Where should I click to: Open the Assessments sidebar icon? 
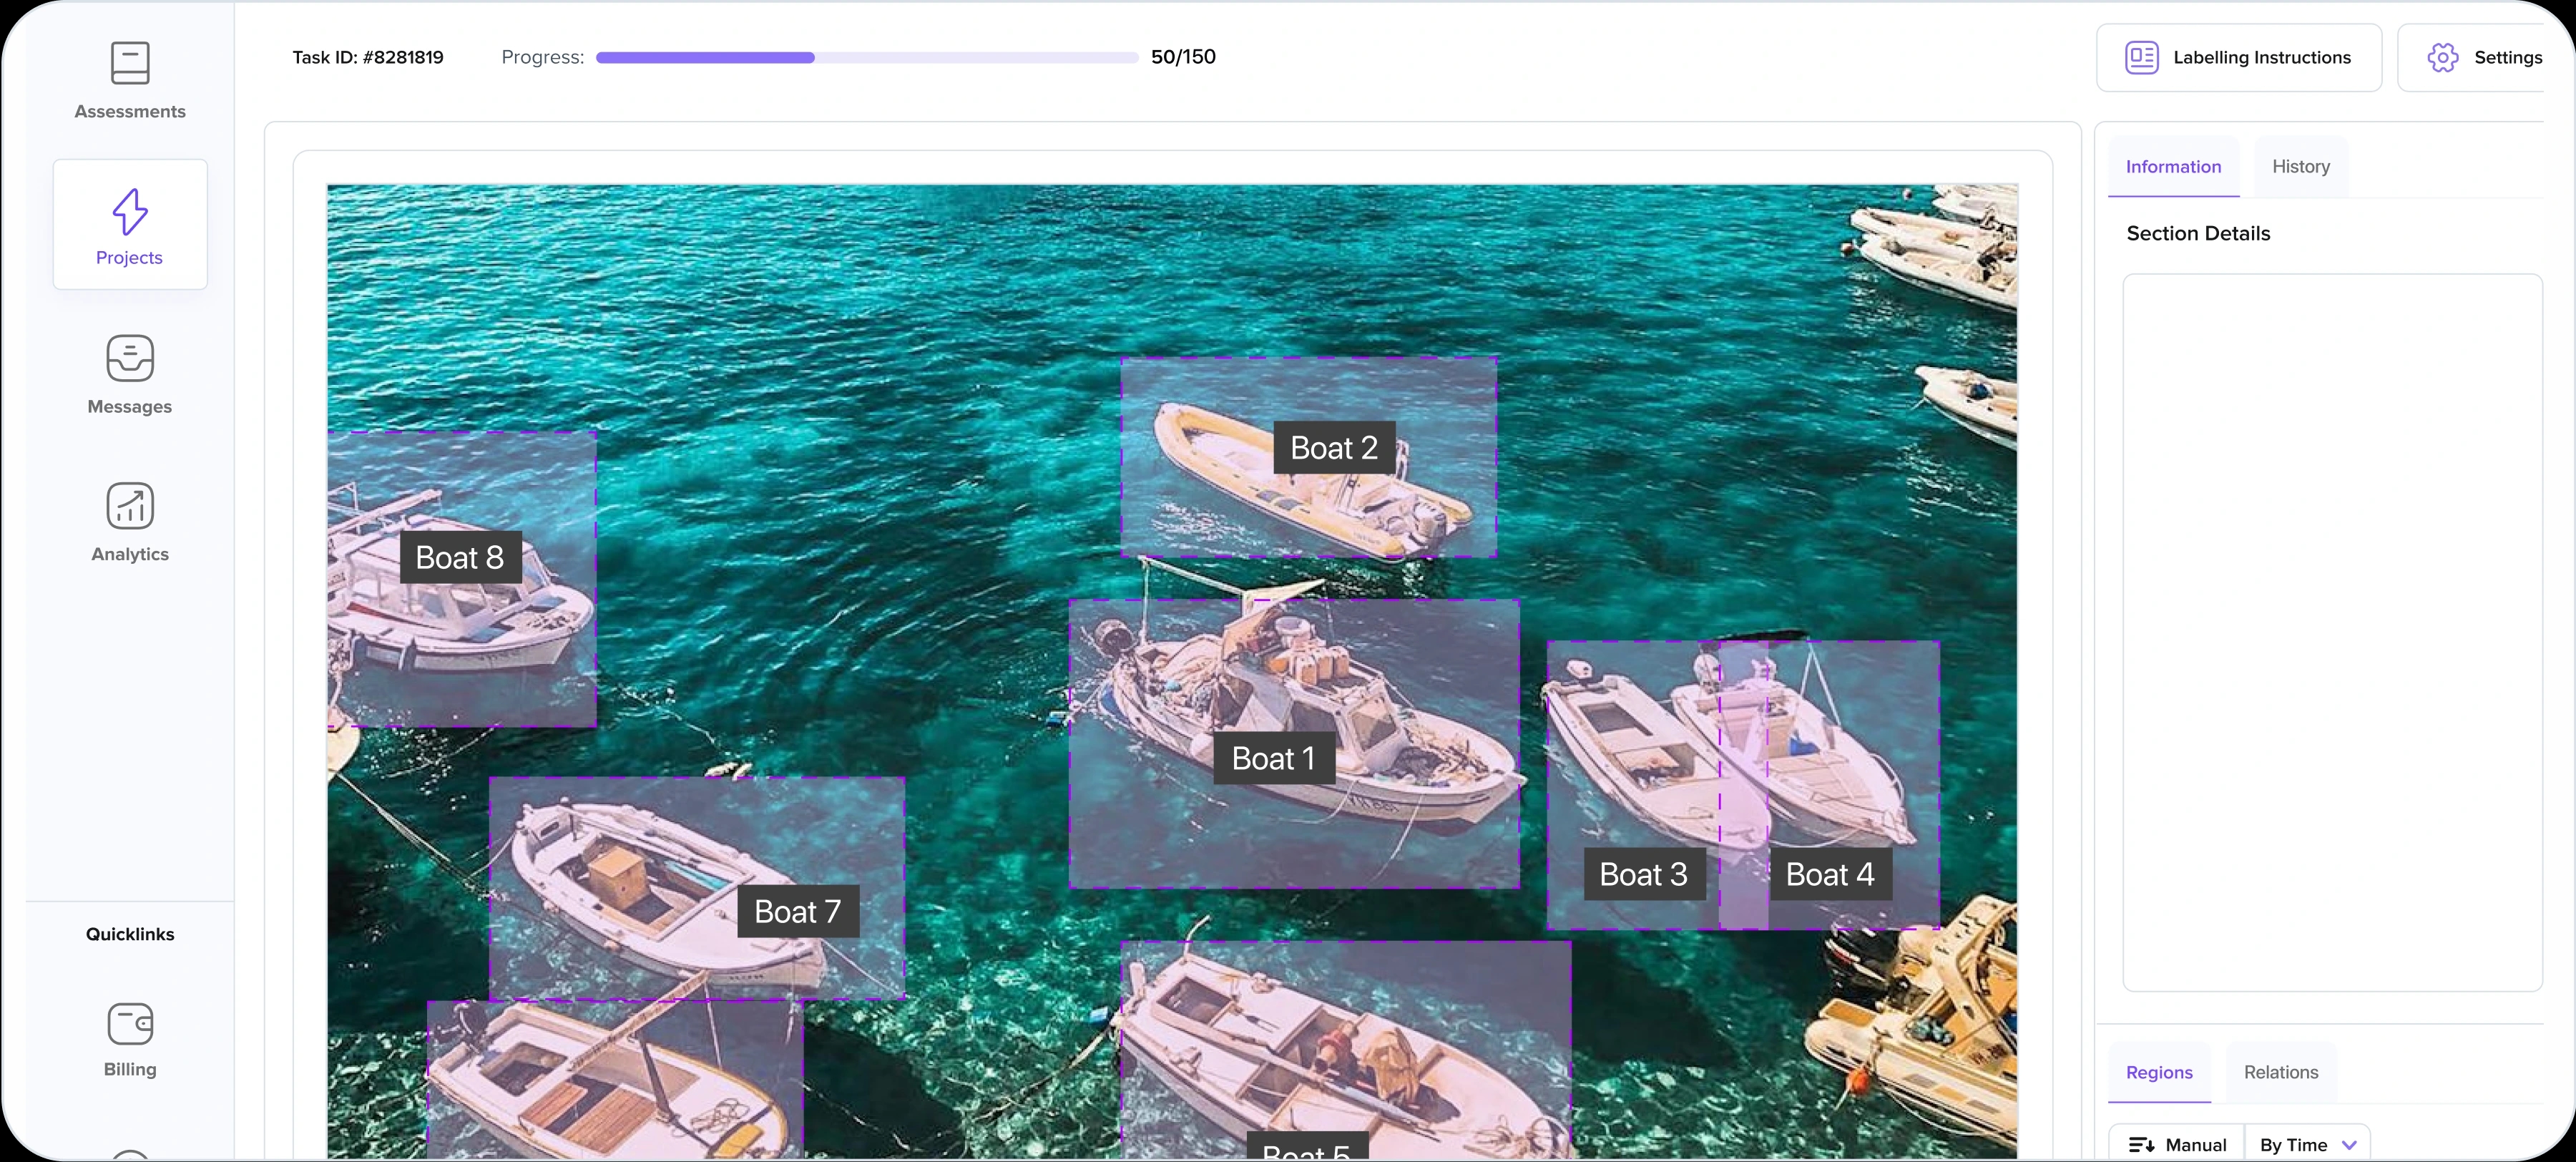pos(130,63)
